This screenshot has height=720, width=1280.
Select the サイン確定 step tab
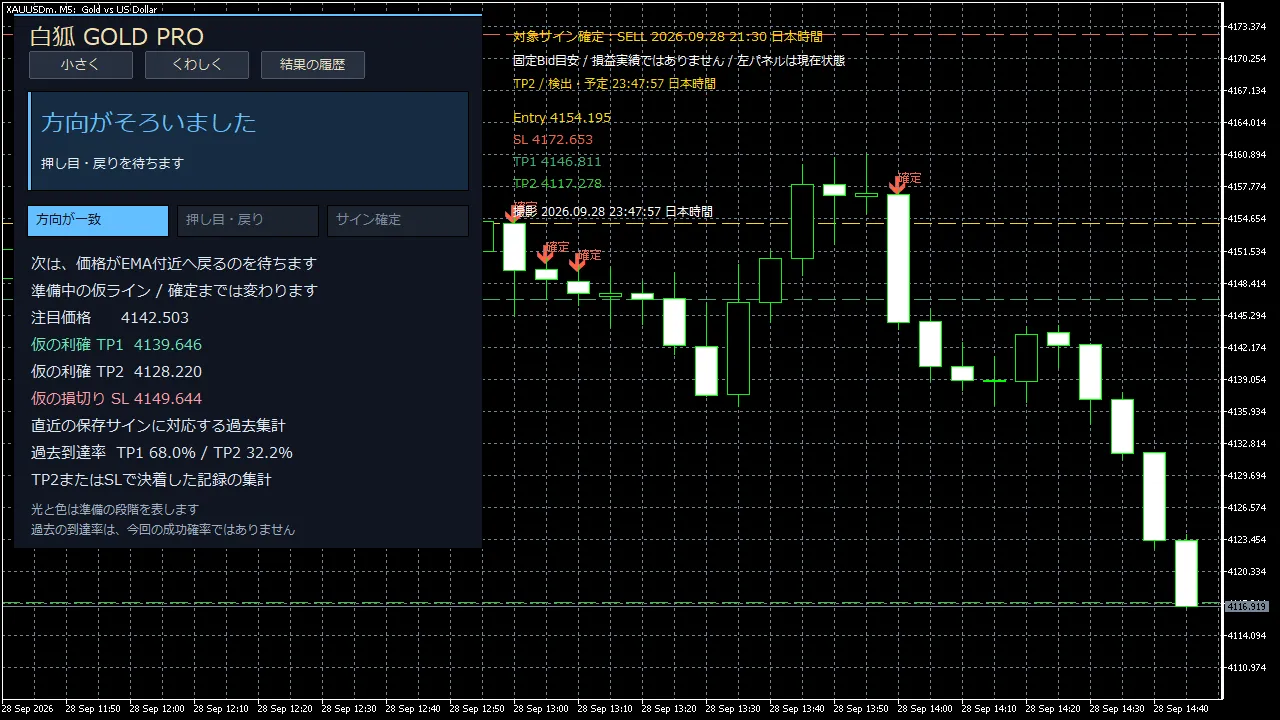pyautogui.click(x=398, y=220)
